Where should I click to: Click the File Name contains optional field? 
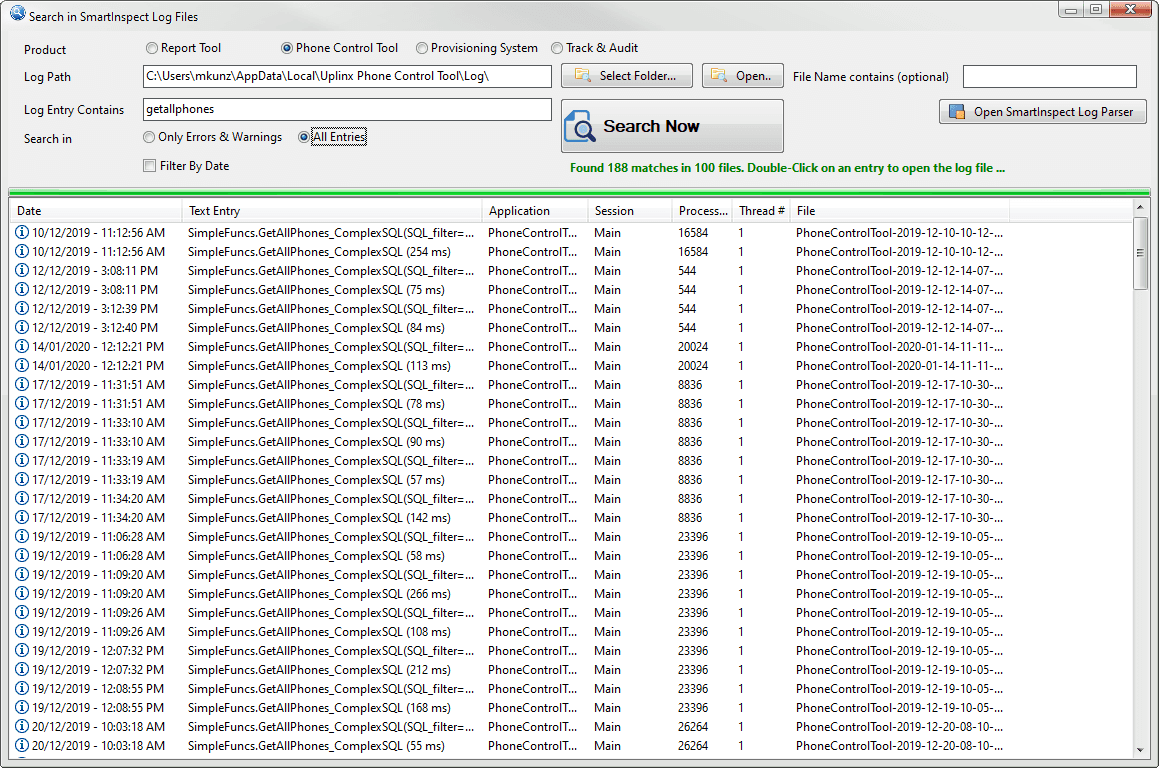pos(1049,76)
